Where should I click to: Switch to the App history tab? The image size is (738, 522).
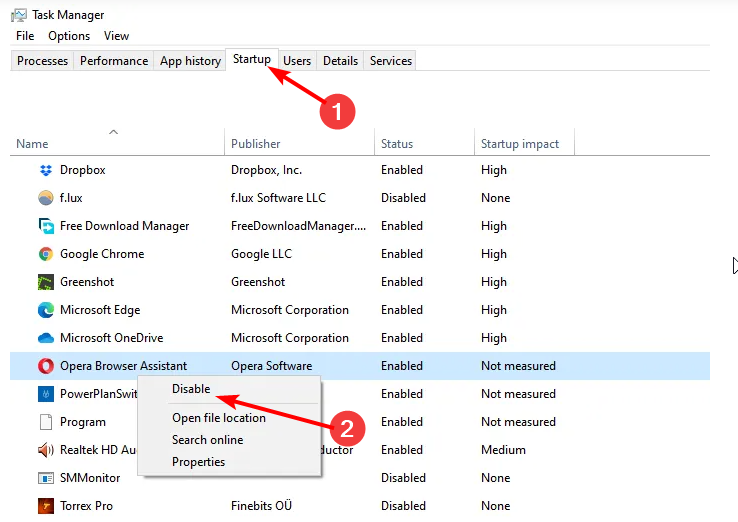point(190,61)
